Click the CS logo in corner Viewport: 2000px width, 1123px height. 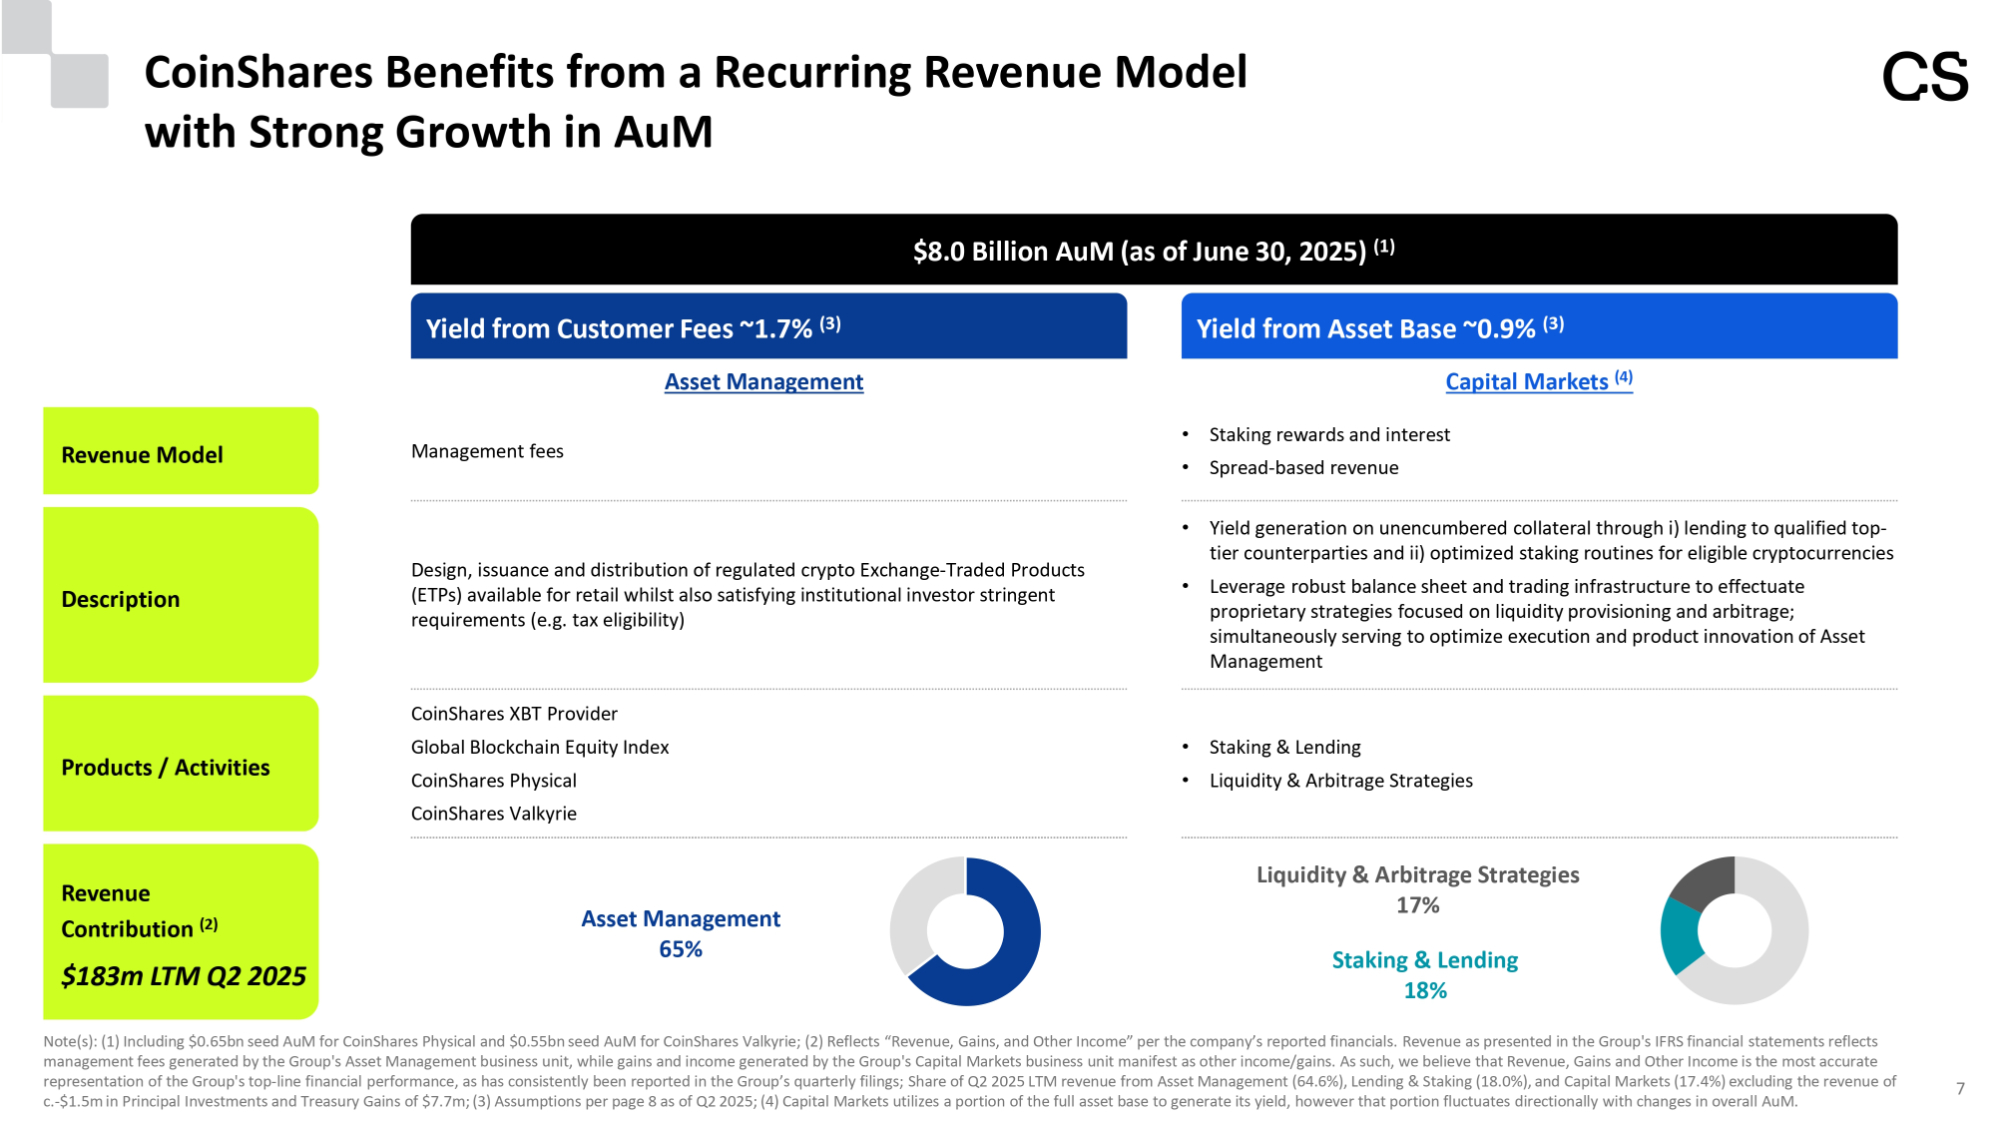coord(1924,77)
